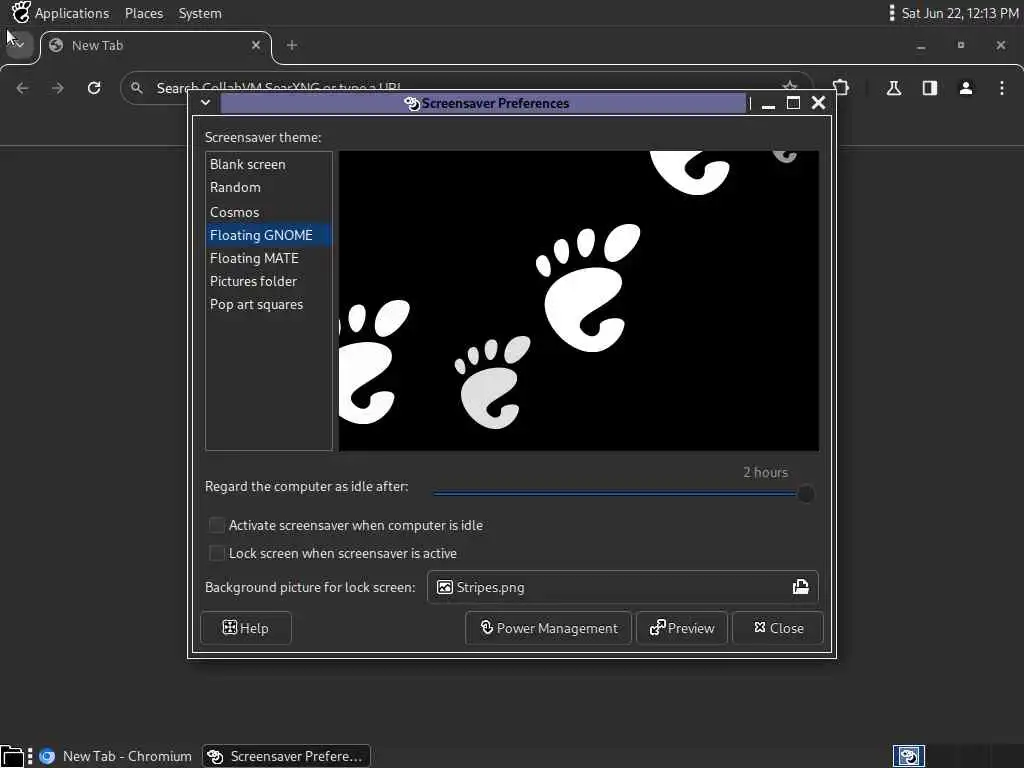Open the Stripes.png background picture chooser
Screen dimensions: 1024x768
(x=622, y=587)
